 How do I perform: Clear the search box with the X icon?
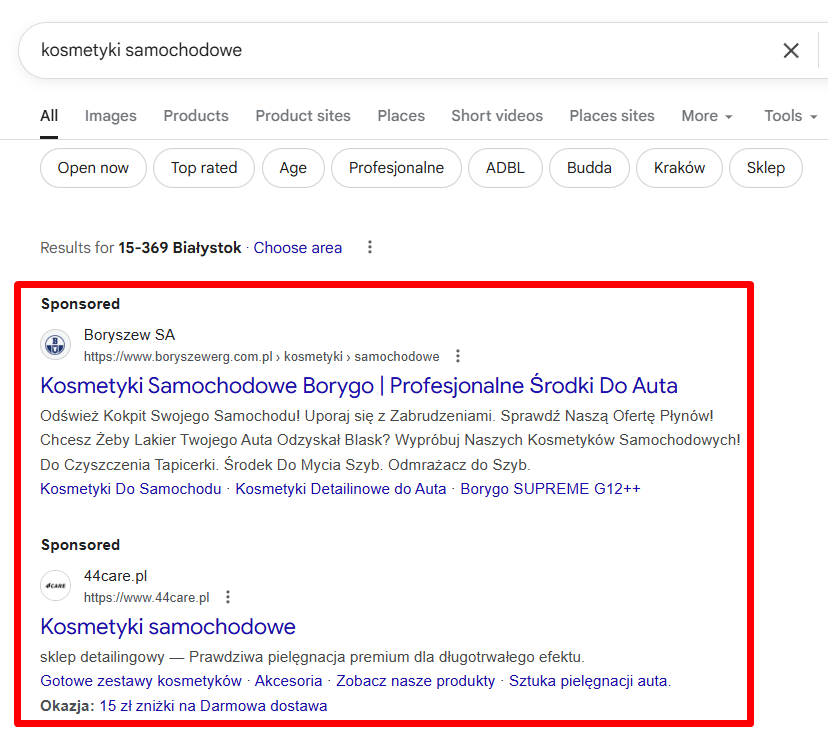790,50
